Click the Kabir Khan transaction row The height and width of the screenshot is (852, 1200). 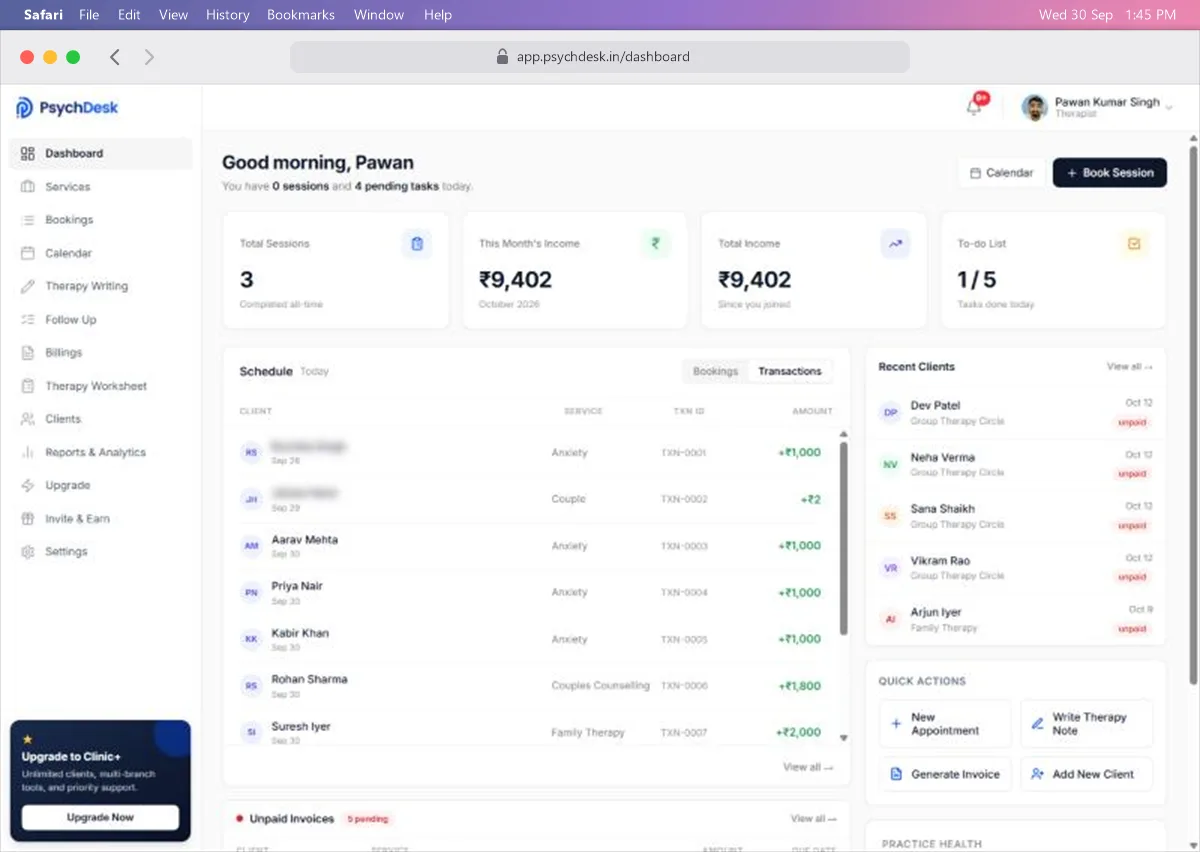coord(531,639)
